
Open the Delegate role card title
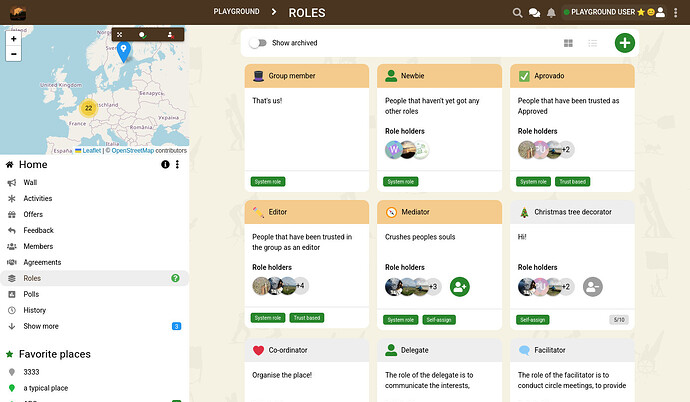pyautogui.click(x=415, y=350)
